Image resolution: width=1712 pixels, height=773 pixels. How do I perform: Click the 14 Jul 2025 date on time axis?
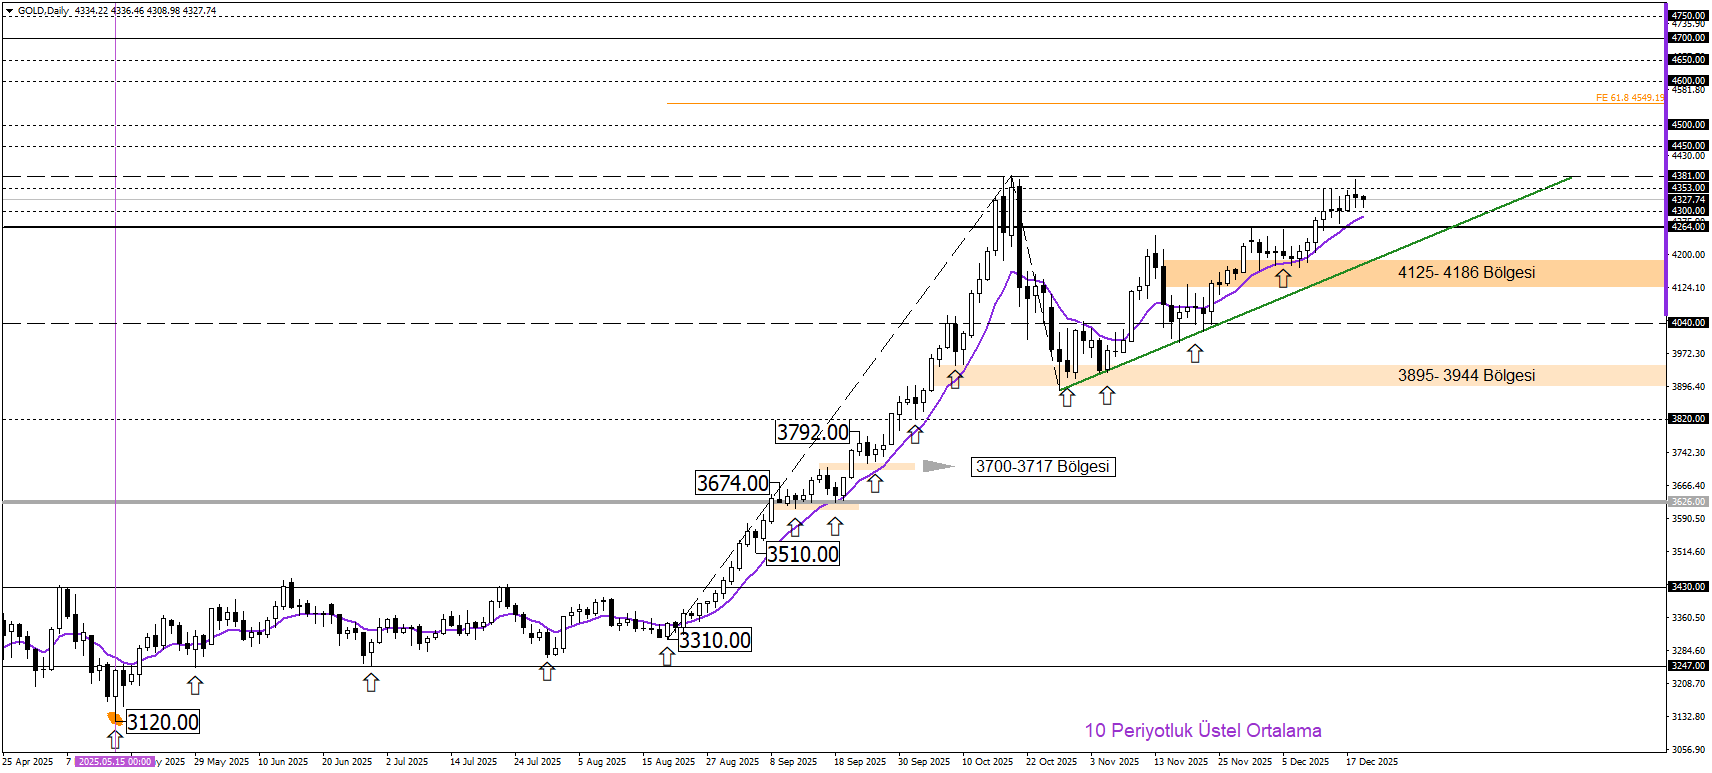pyautogui.click(x=473, y=762)
